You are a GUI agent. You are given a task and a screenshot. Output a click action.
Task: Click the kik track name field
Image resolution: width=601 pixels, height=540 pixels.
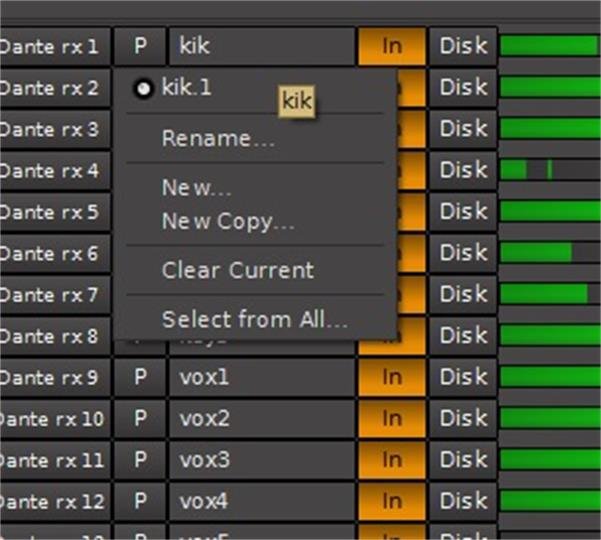[x=261, y=46]
